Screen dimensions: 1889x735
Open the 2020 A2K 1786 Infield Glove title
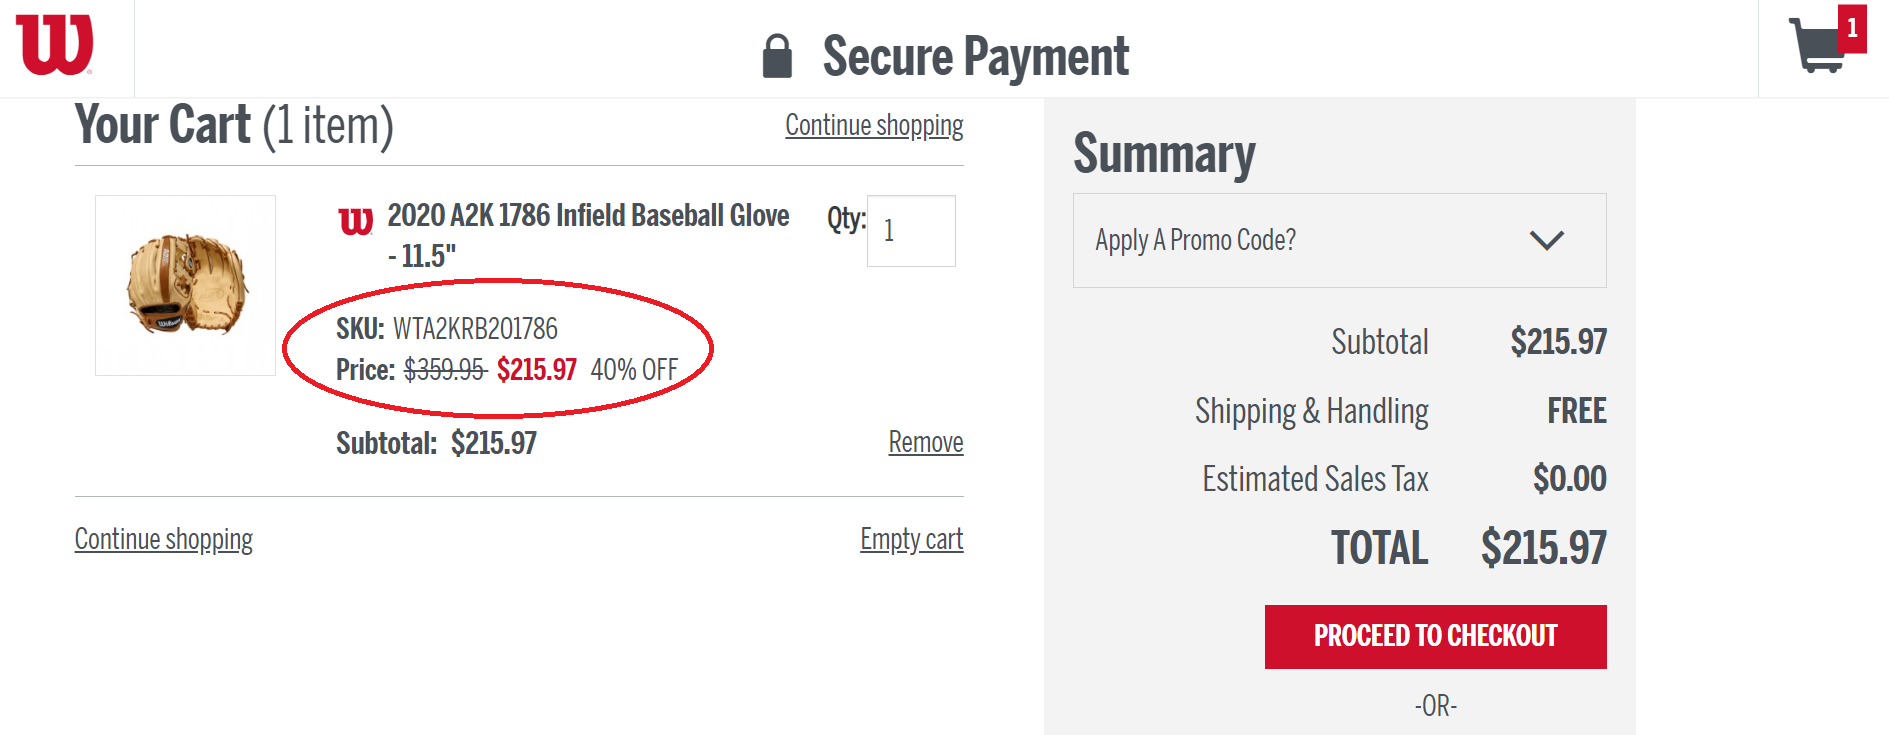coord(588,235)
